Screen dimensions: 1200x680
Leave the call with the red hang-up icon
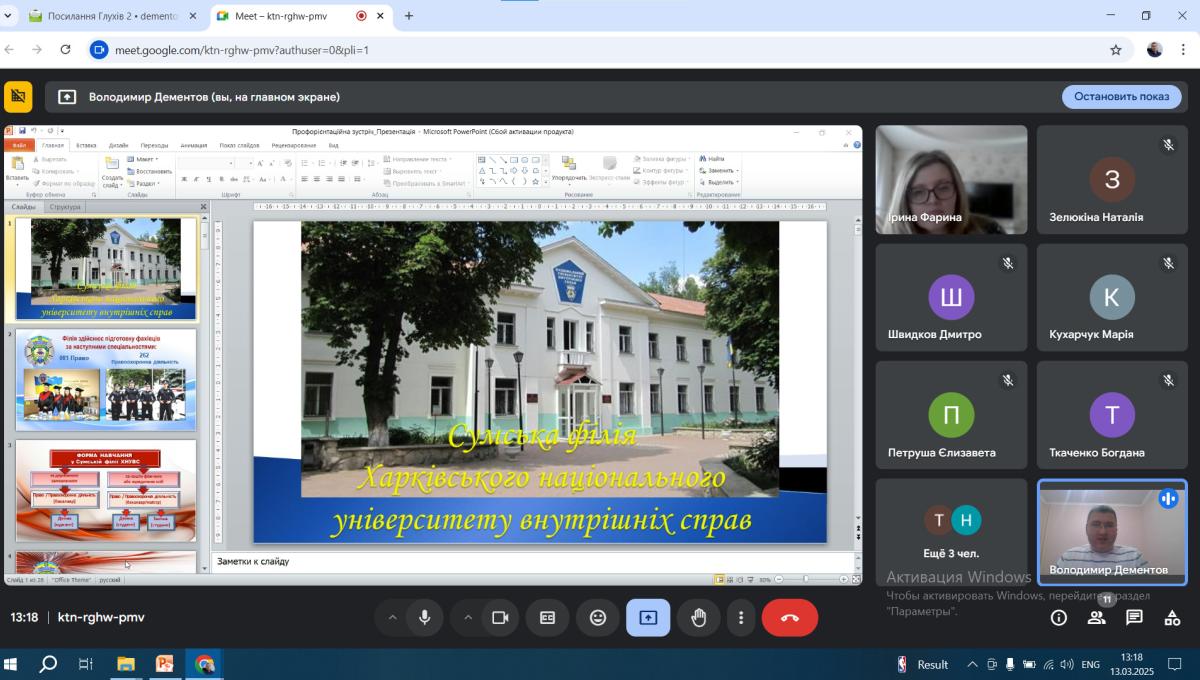pyautogui.click(x=789, y=618)
